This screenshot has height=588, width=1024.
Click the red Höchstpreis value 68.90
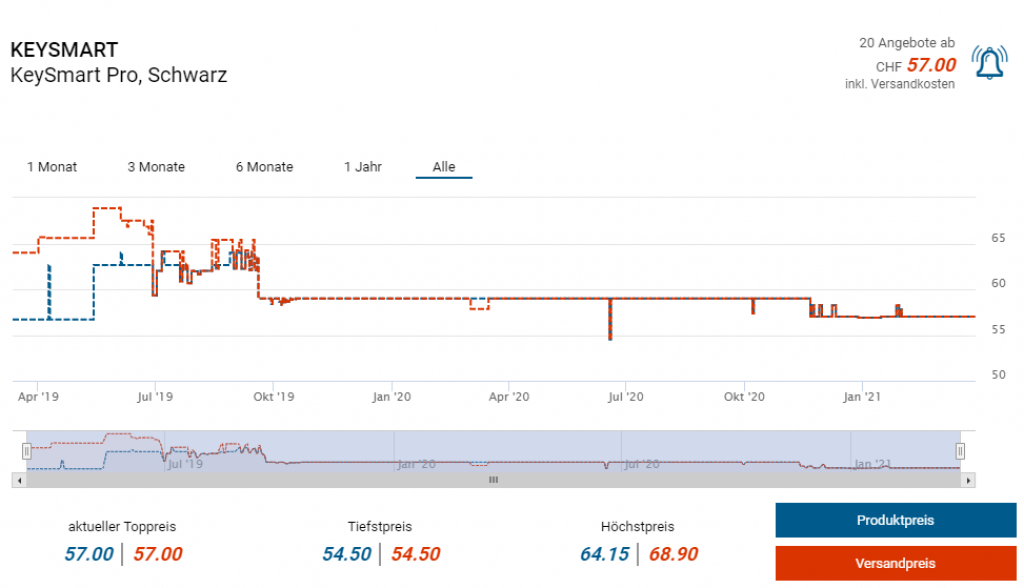[673, 554]
